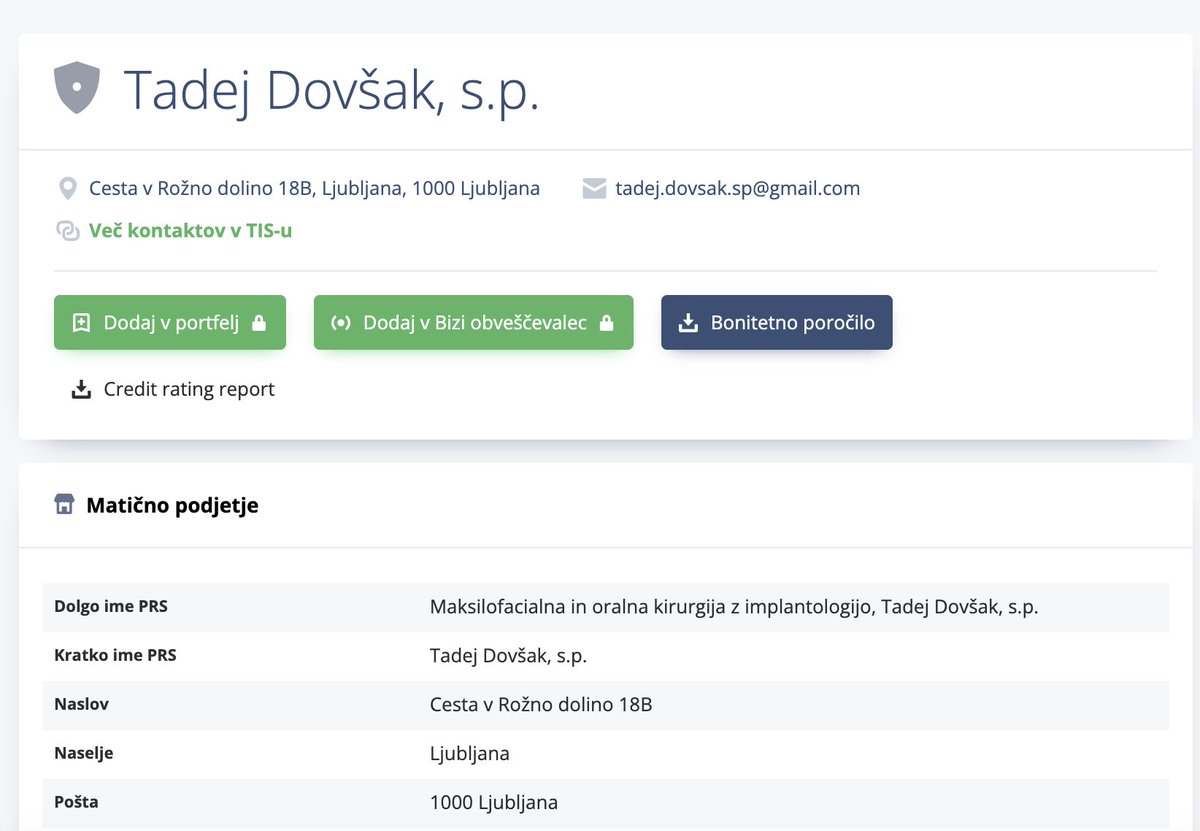Click the Matično podjetje section heading
The height and width of the screenshot is (831, 1200).
coord(172,505)
